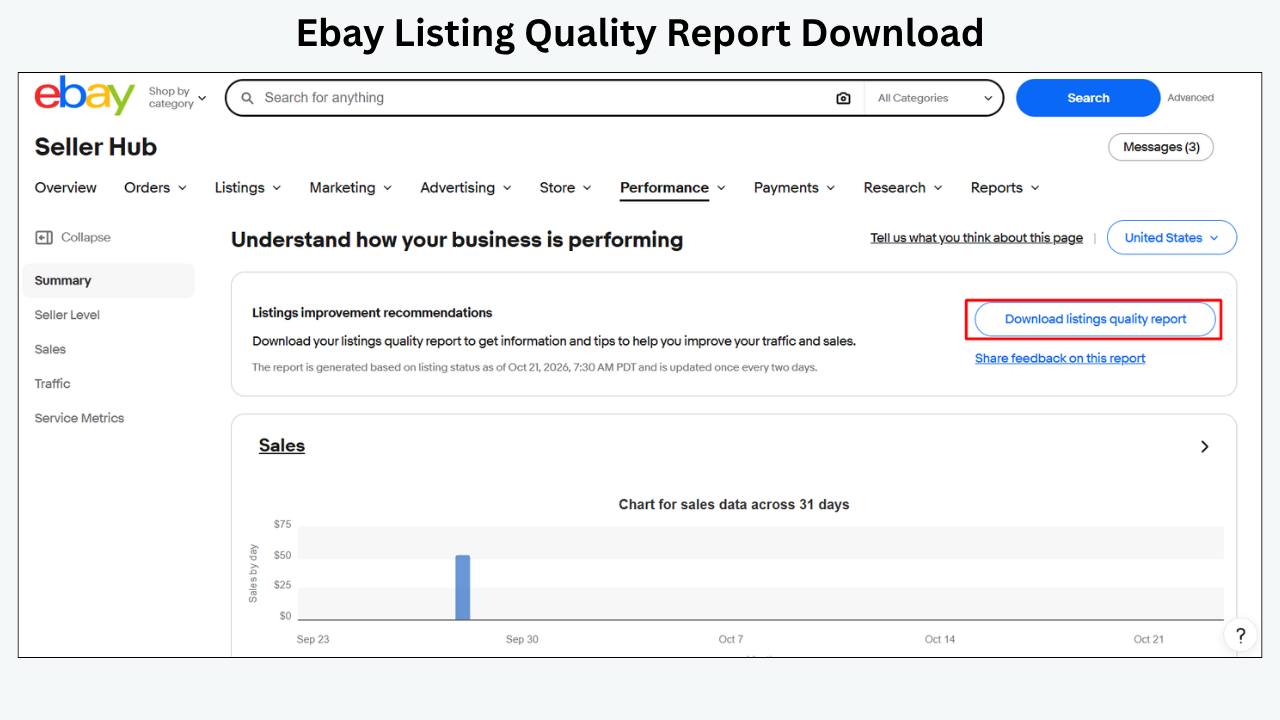Image resolution: width=1280 pixels, height=720 pixels.
Task: Click the Collapse sidebar icon
Action: coord(44,238)
